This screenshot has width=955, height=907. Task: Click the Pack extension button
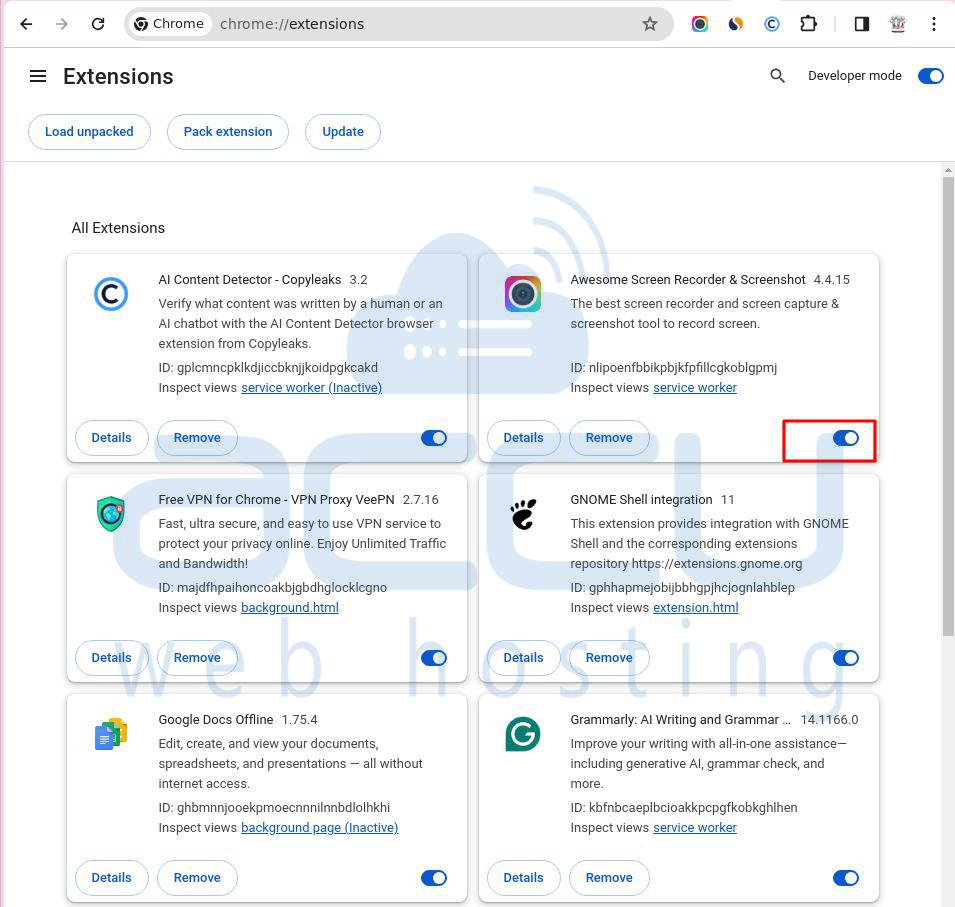tap(228, 132)
